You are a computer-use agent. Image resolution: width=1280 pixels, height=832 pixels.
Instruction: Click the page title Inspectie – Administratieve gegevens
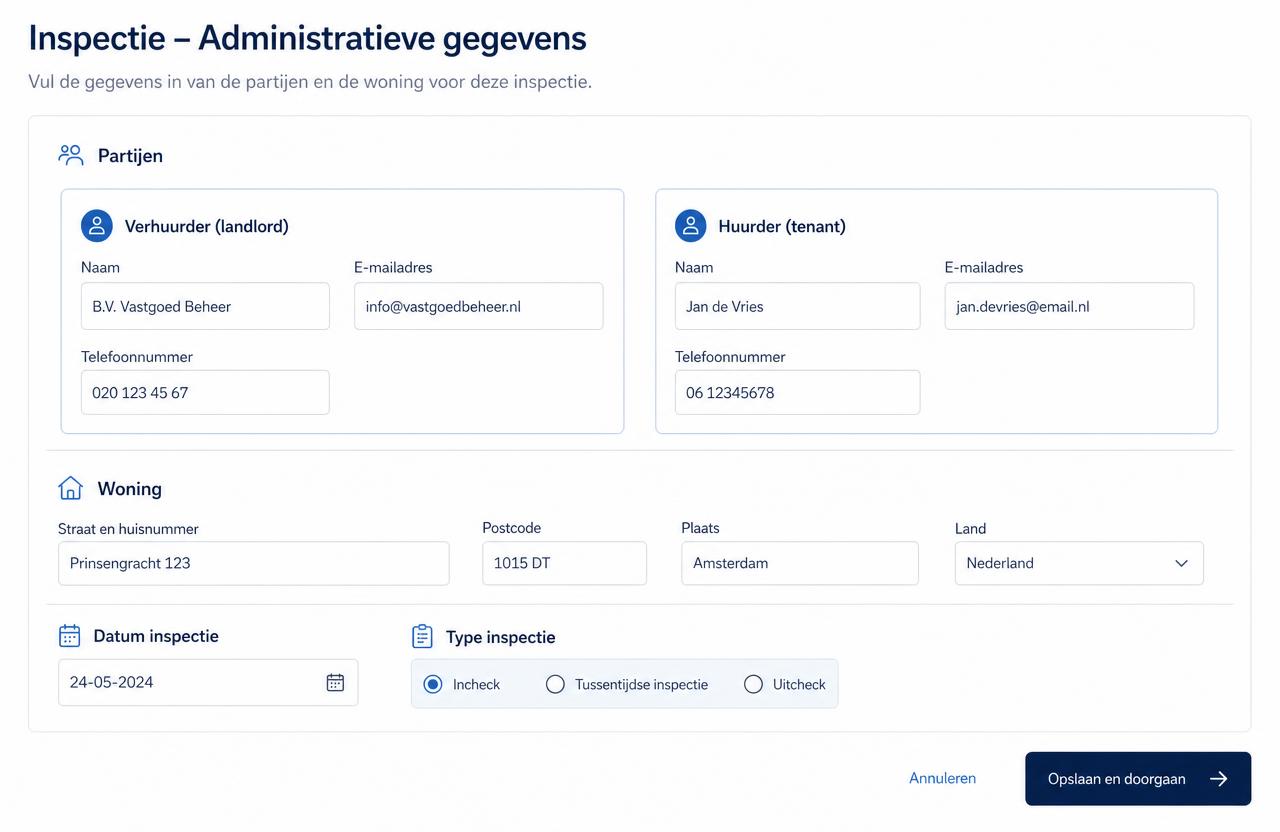[307, 38]
